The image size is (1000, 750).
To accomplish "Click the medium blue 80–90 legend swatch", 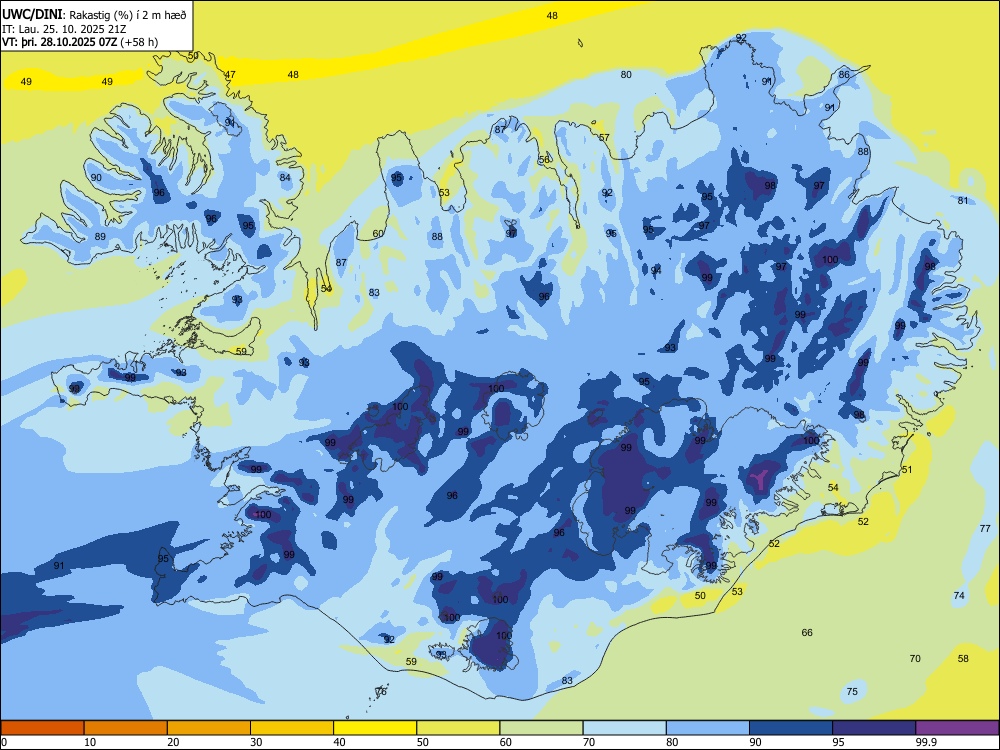I will pos(708,728).
